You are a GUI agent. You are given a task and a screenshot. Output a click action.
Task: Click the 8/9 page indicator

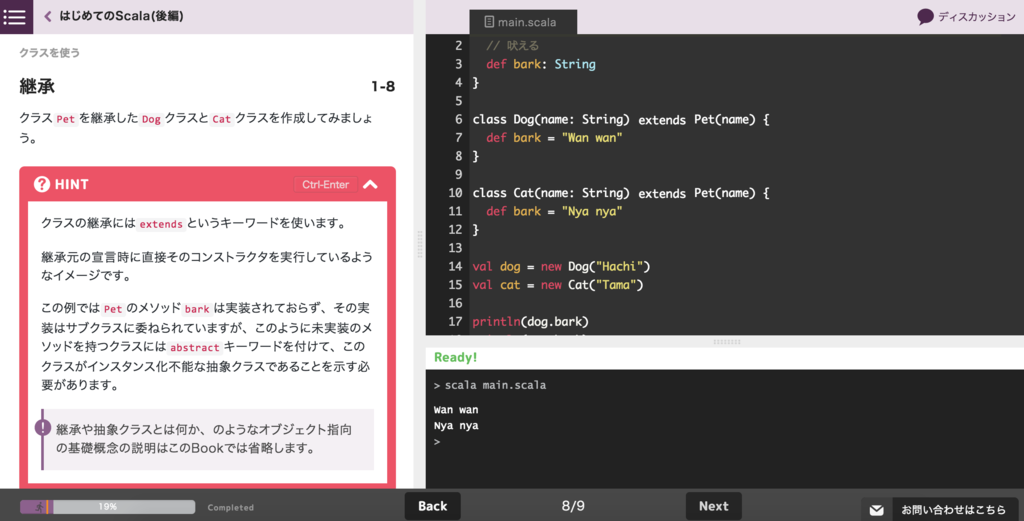[x=573, y=506]
